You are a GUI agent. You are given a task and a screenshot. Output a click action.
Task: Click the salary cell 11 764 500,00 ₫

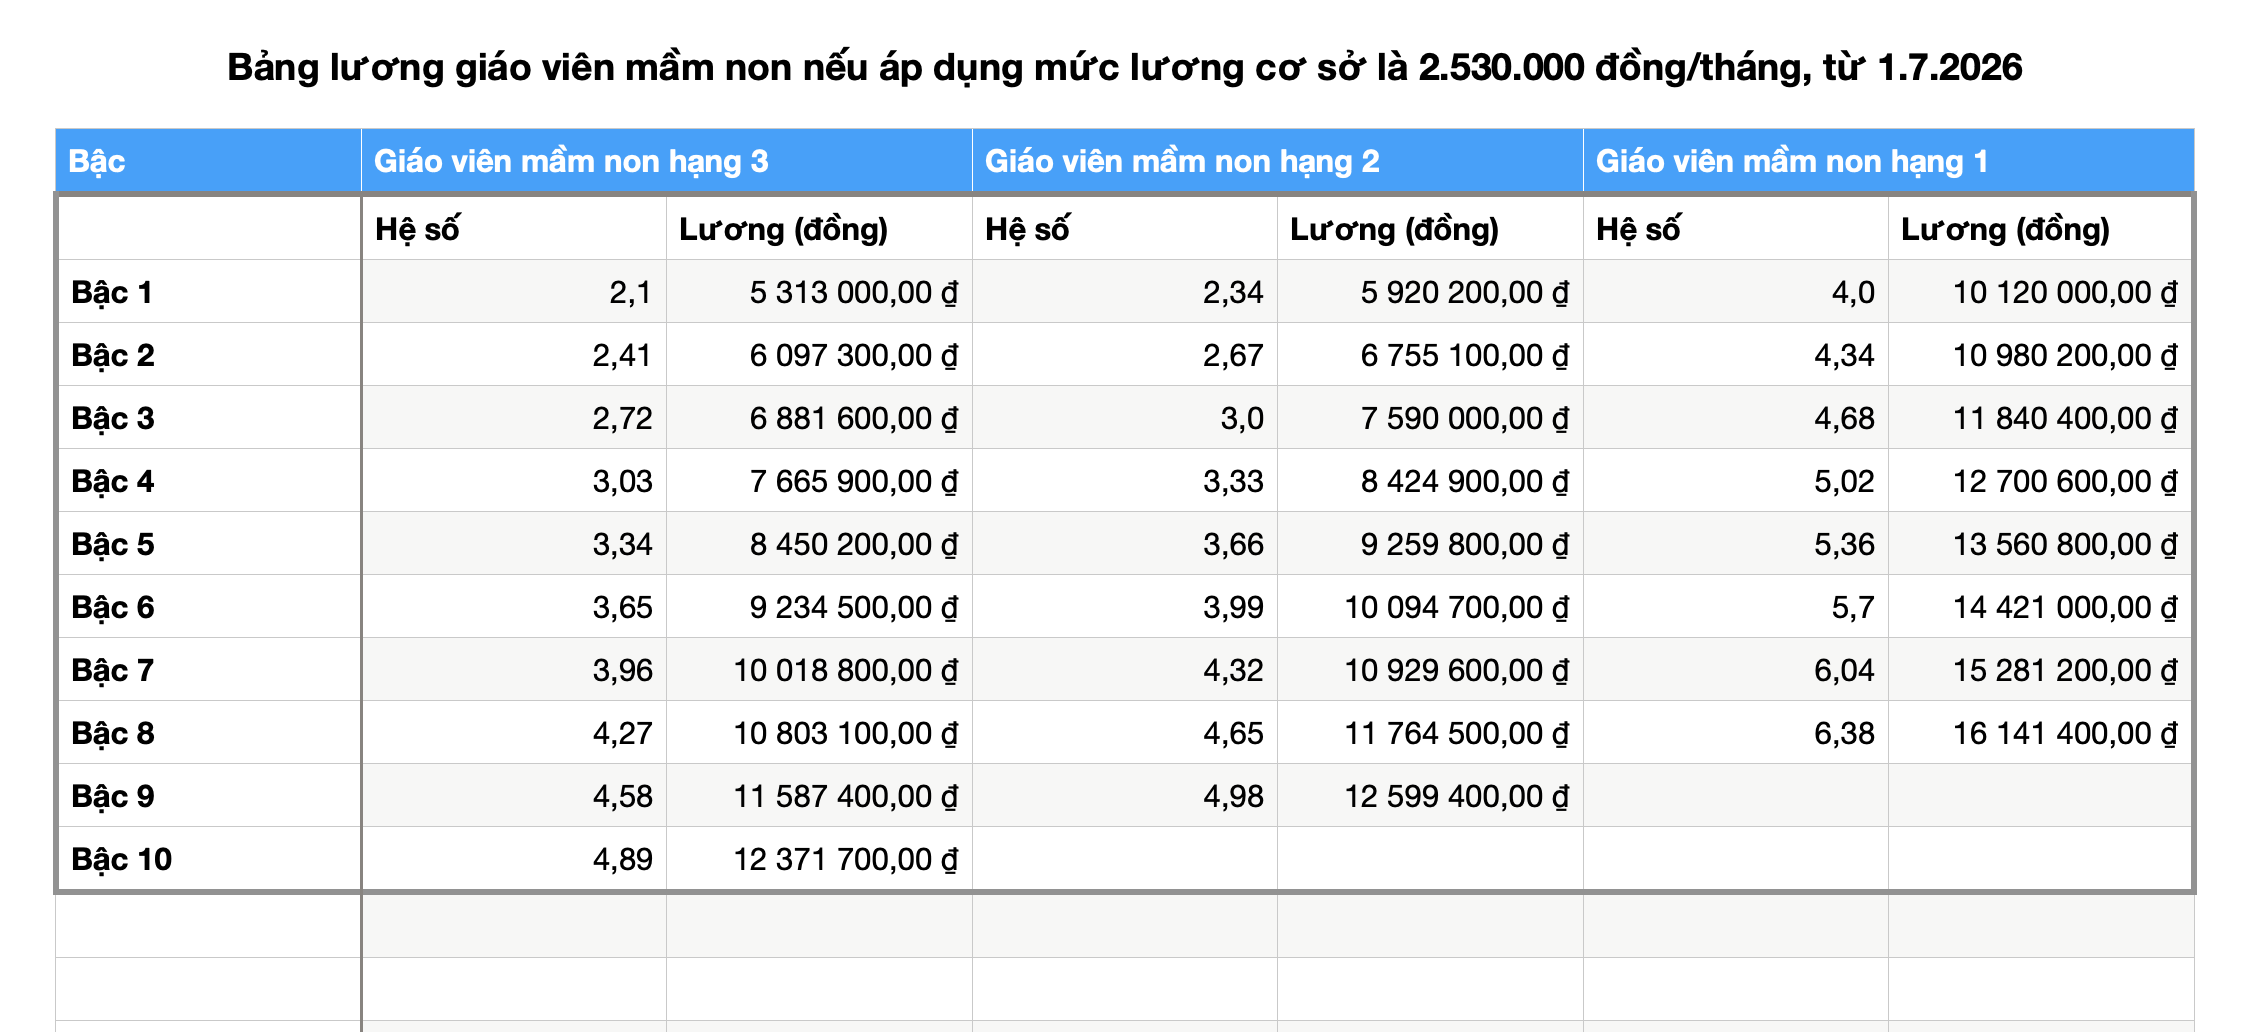[1430, 733]
